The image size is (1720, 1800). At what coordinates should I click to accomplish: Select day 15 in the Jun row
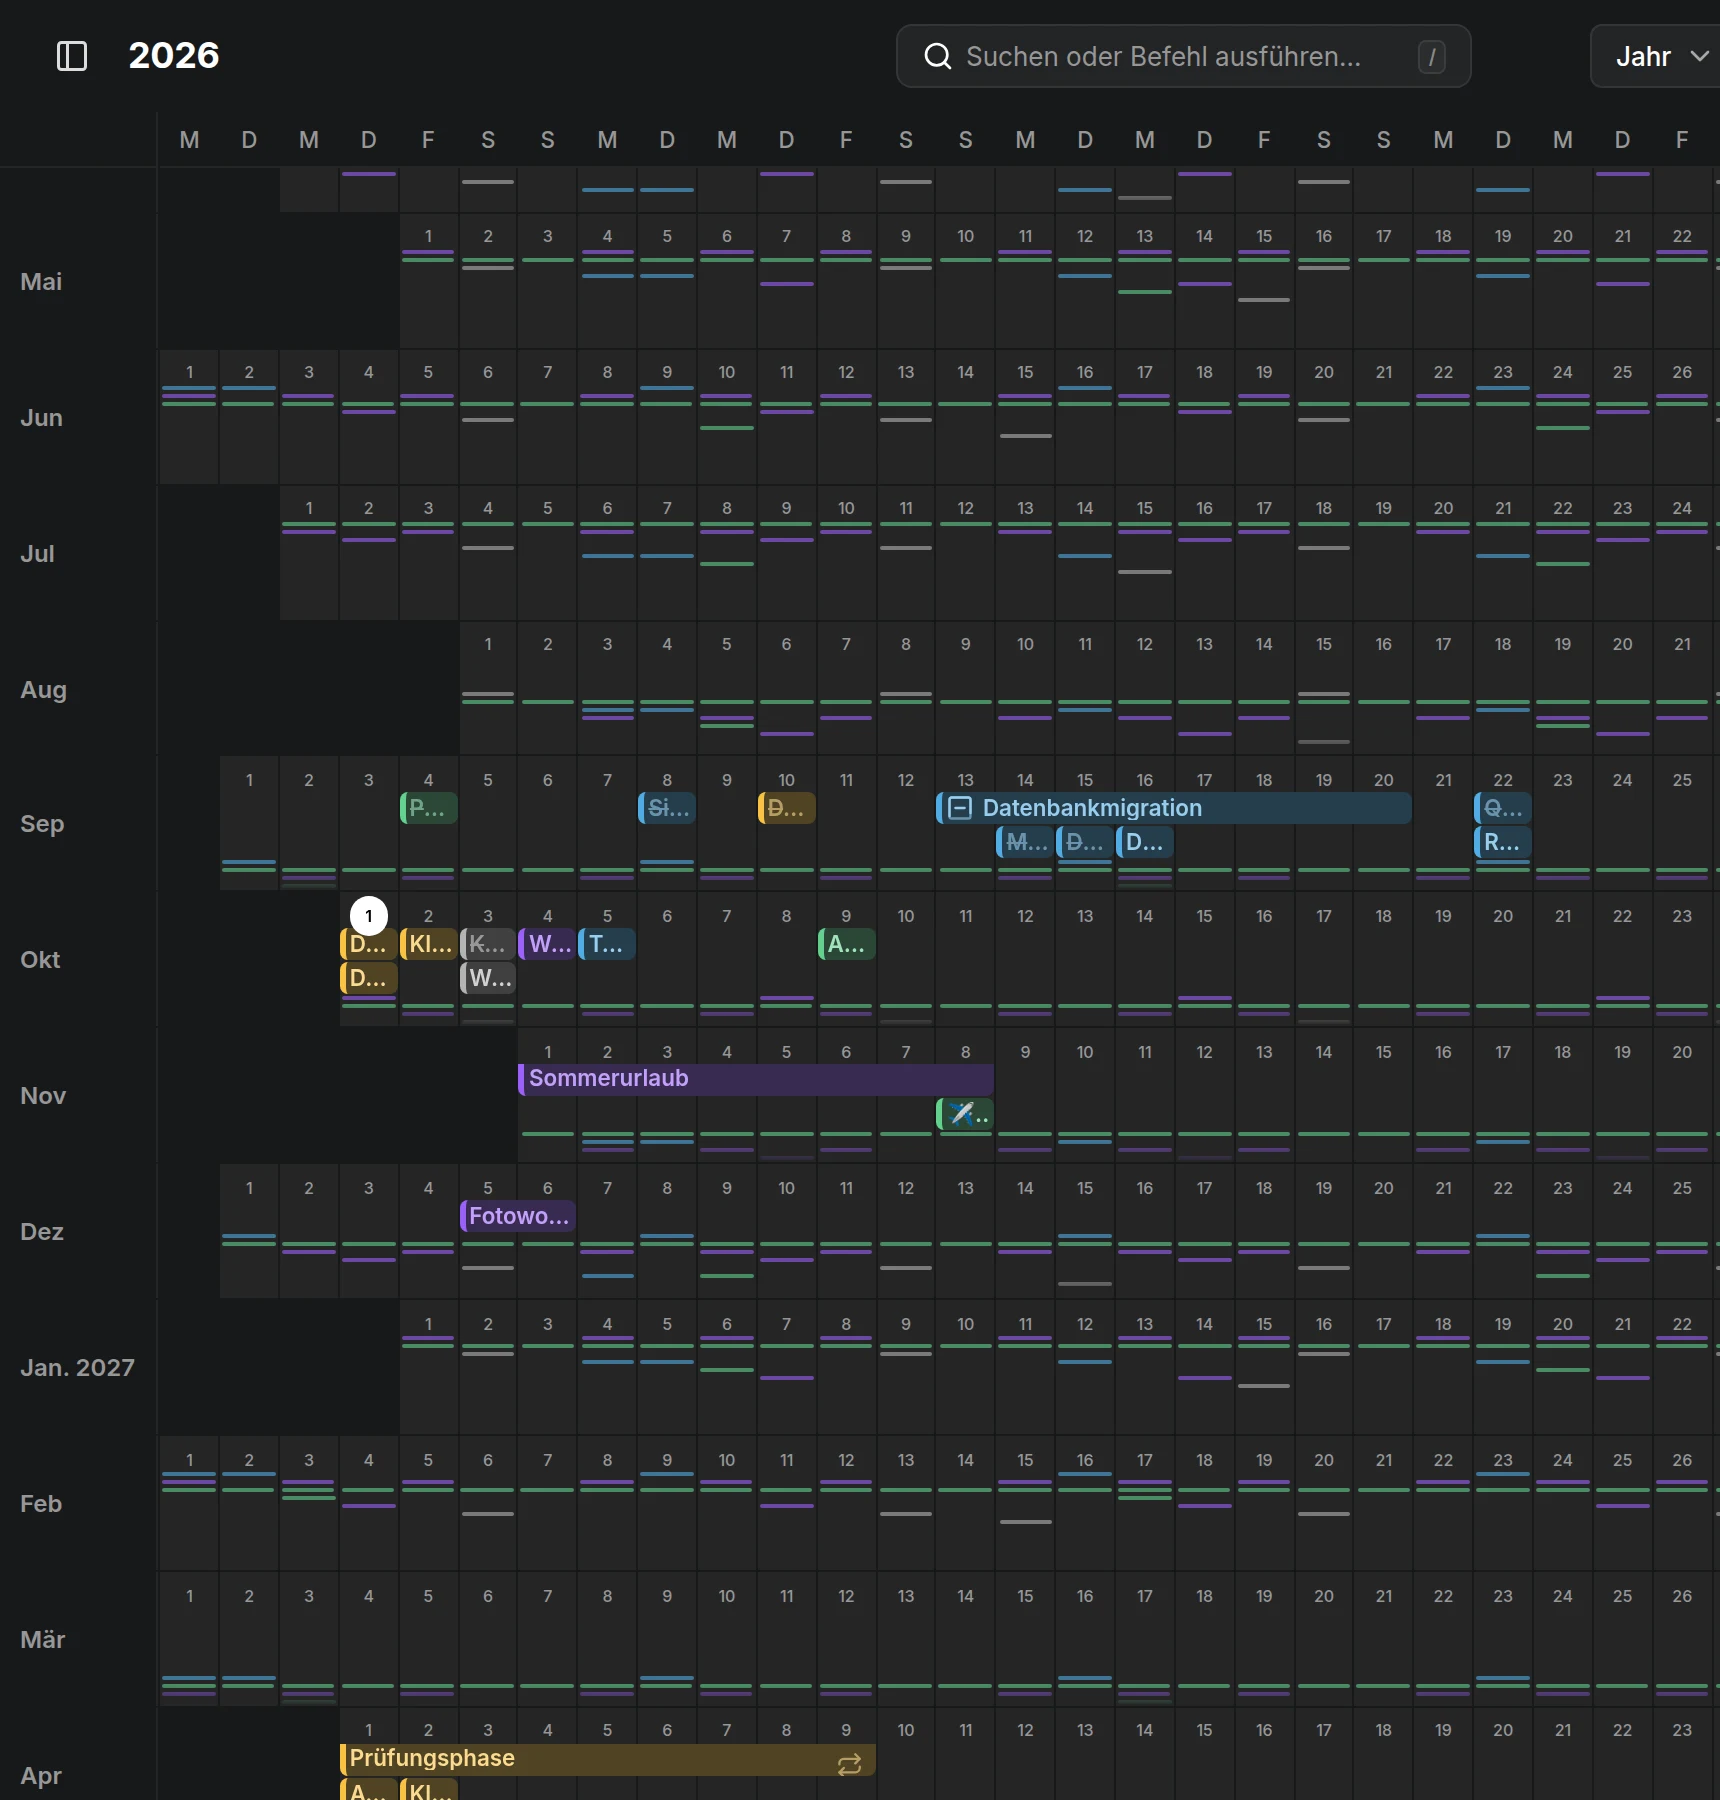[1025, 416]
